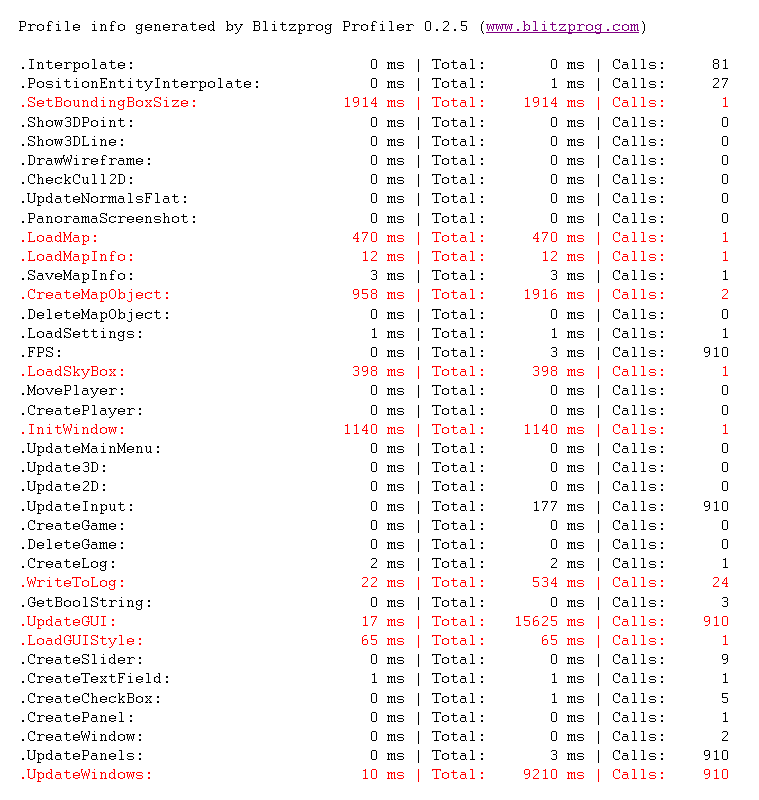Select the '.UpdateNormalsFlat:' label
The width and height of the screenshot is (759, 800).
104,198
